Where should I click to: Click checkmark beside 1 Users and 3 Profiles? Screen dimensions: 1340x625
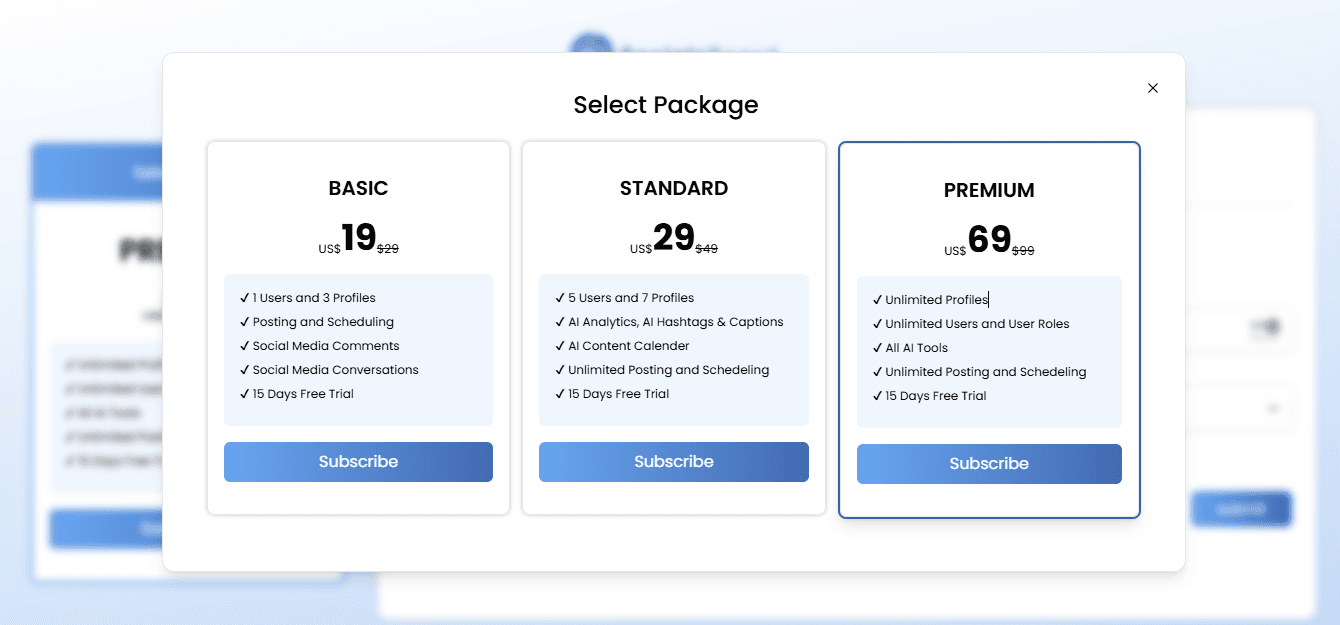coord(245,298)
